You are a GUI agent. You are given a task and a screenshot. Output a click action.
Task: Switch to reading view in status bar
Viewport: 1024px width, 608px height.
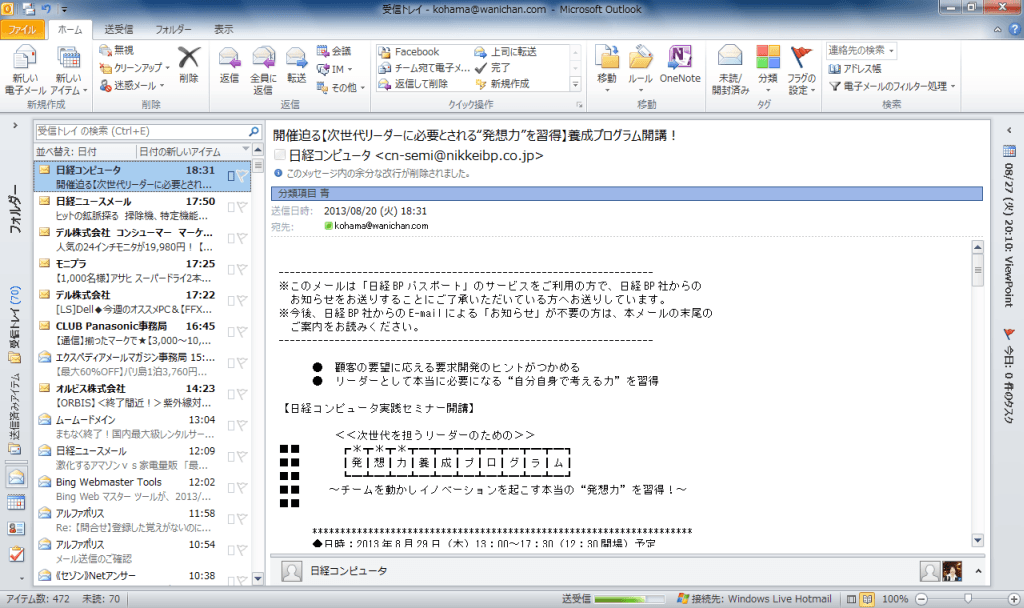867,599
